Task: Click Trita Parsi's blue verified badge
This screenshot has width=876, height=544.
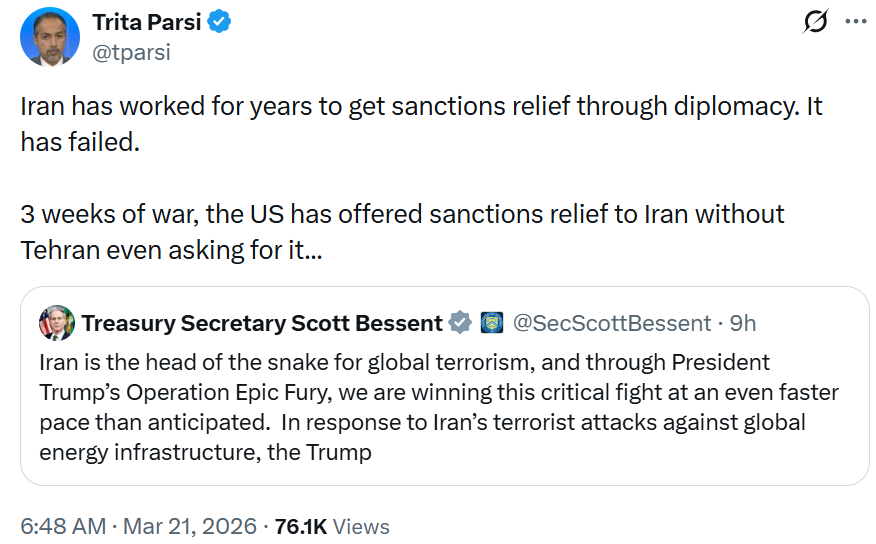Action: (x=220, y=22)
